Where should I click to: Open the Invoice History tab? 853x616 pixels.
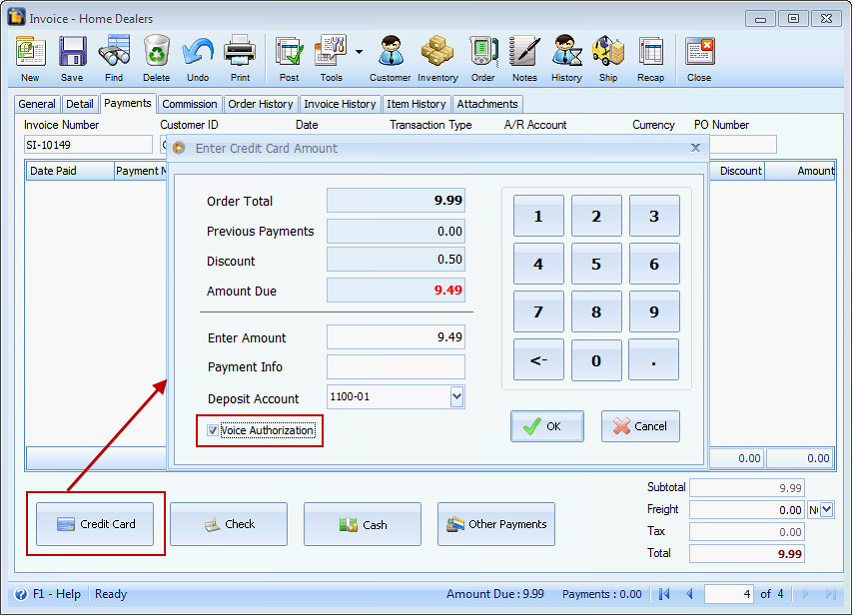(x=340, y=104)
